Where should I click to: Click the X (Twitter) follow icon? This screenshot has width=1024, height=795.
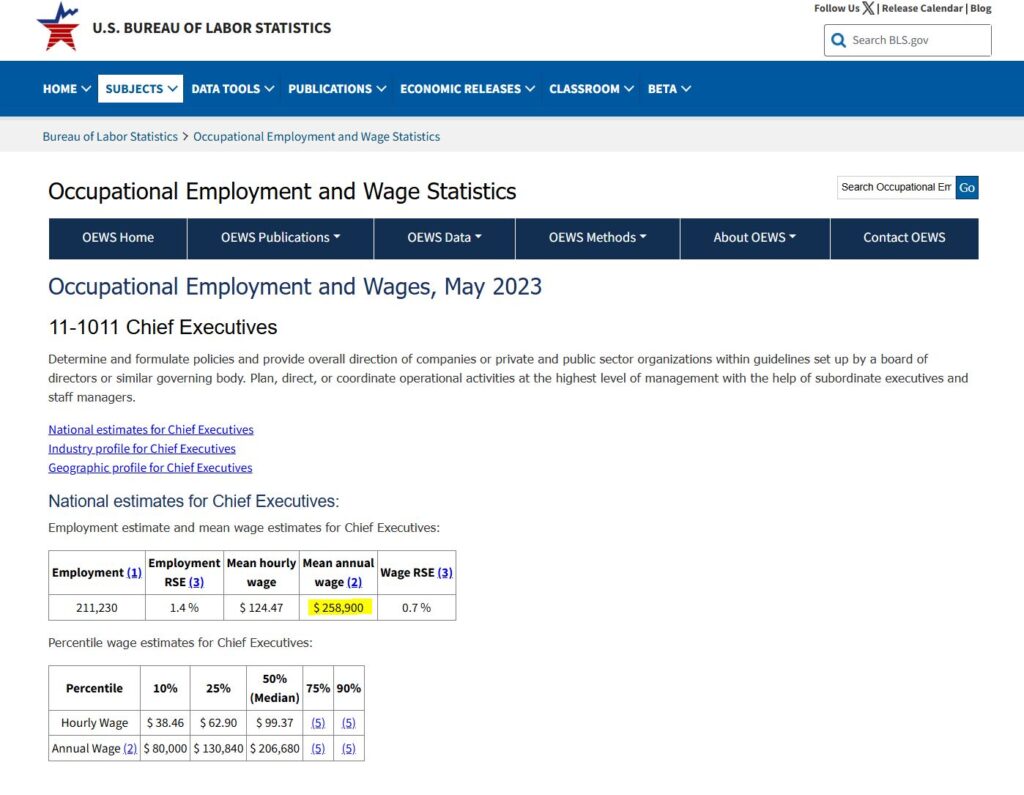click(x=868, y=8)
